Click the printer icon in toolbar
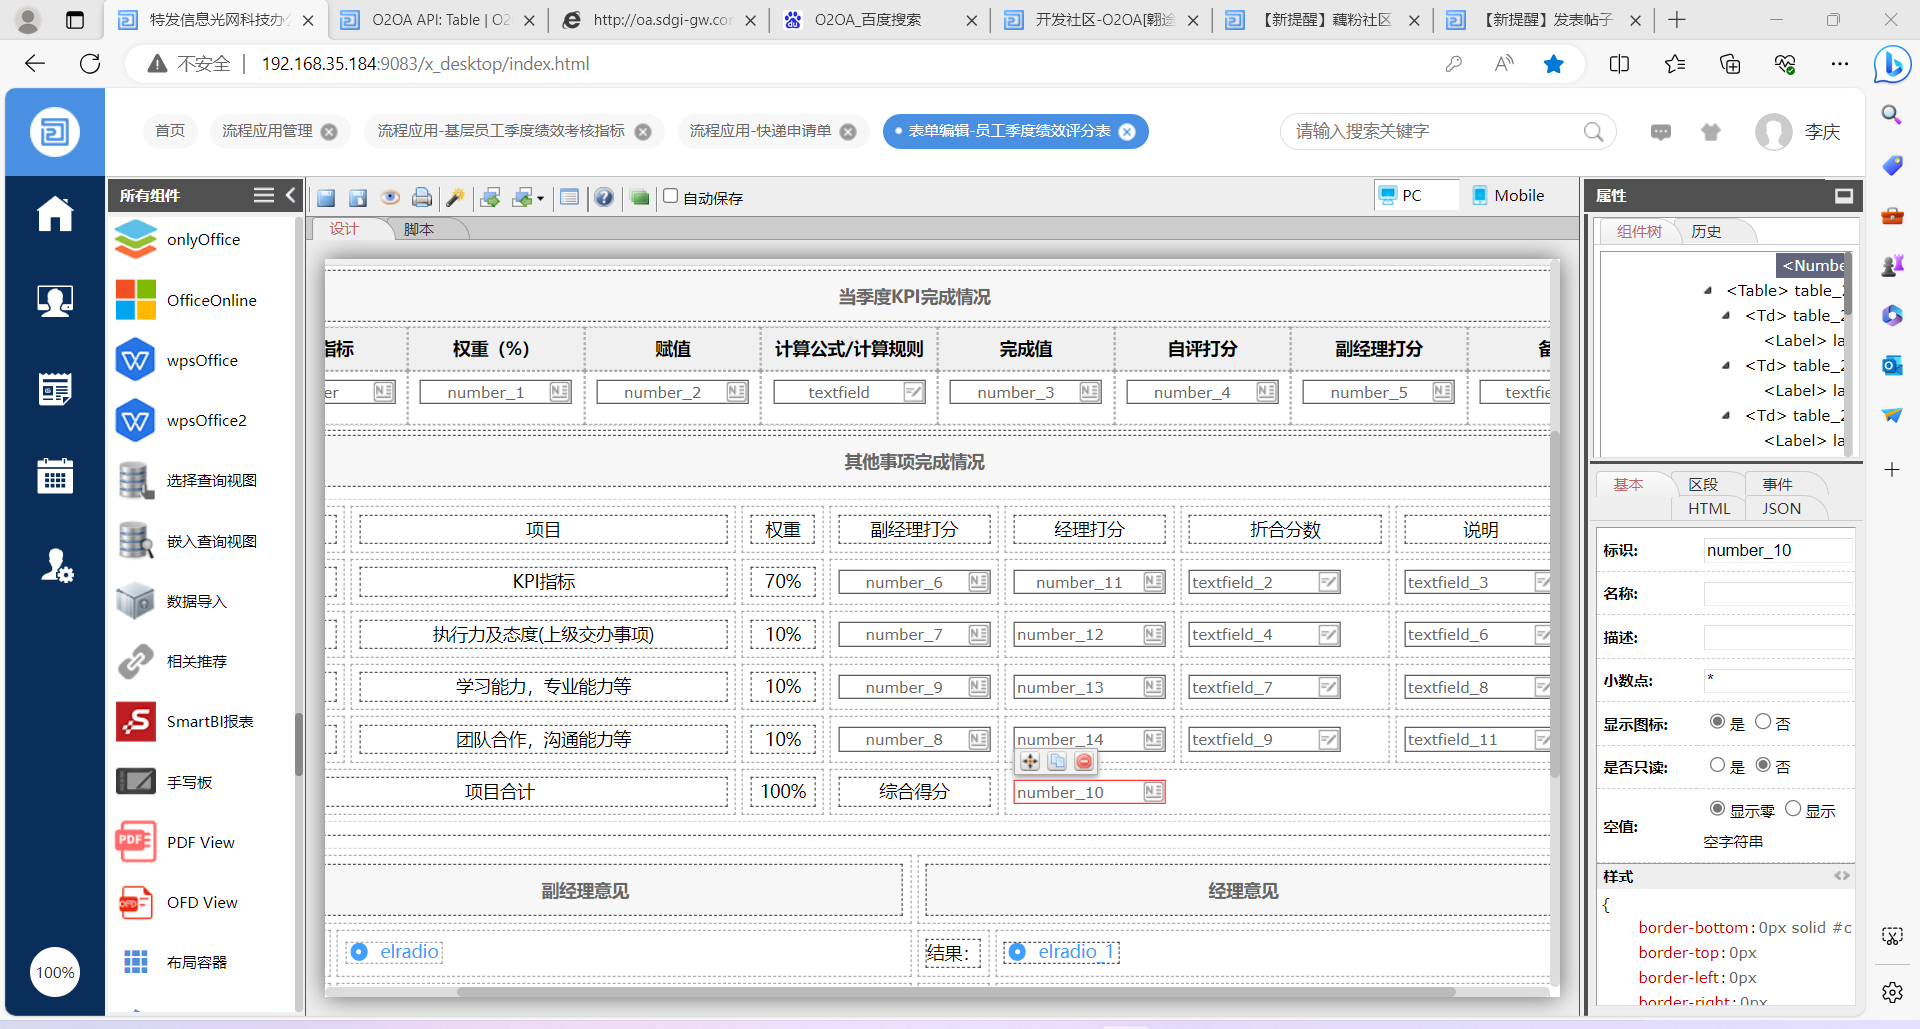The width and height of the screenshot is (1920, 1029). tap(422, 198)
